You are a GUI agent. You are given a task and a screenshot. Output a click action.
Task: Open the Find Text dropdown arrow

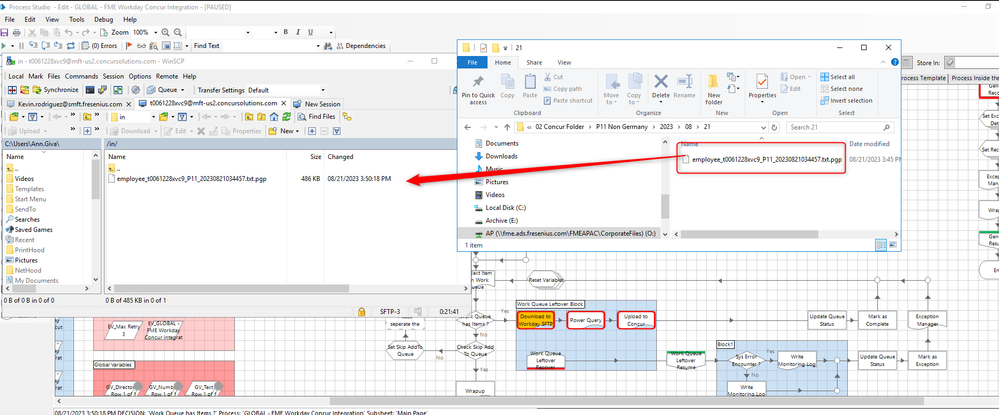pyautogui.click(x=318, y=46)
